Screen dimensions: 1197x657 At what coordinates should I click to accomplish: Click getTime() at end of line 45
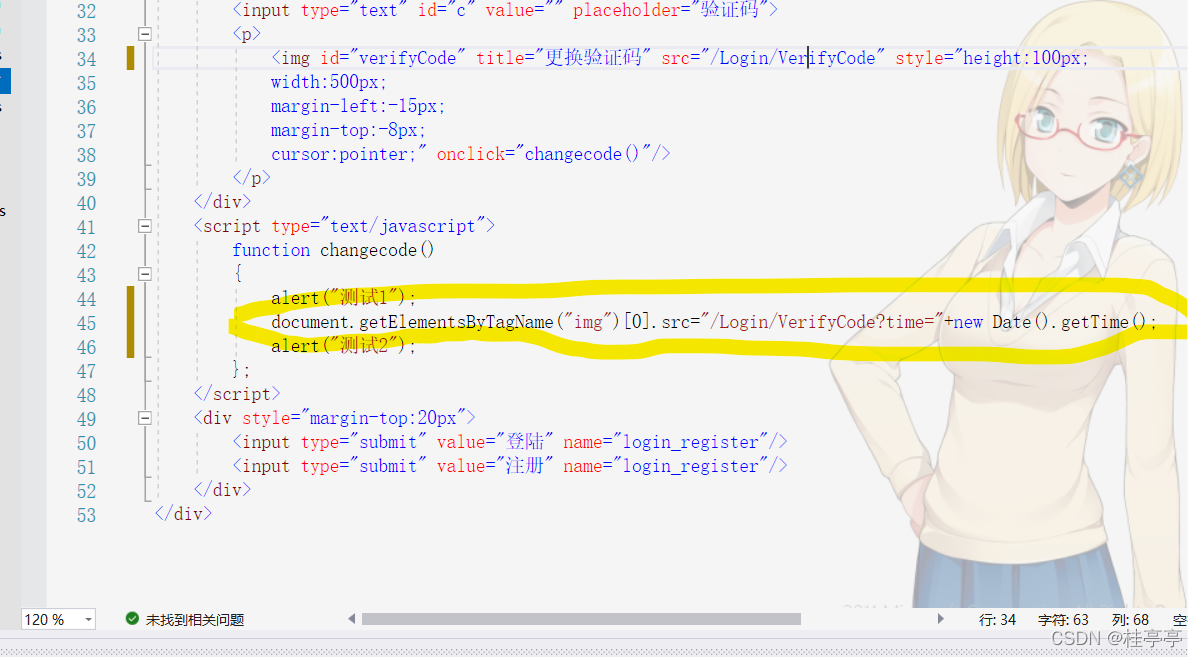click(1103, 322)
